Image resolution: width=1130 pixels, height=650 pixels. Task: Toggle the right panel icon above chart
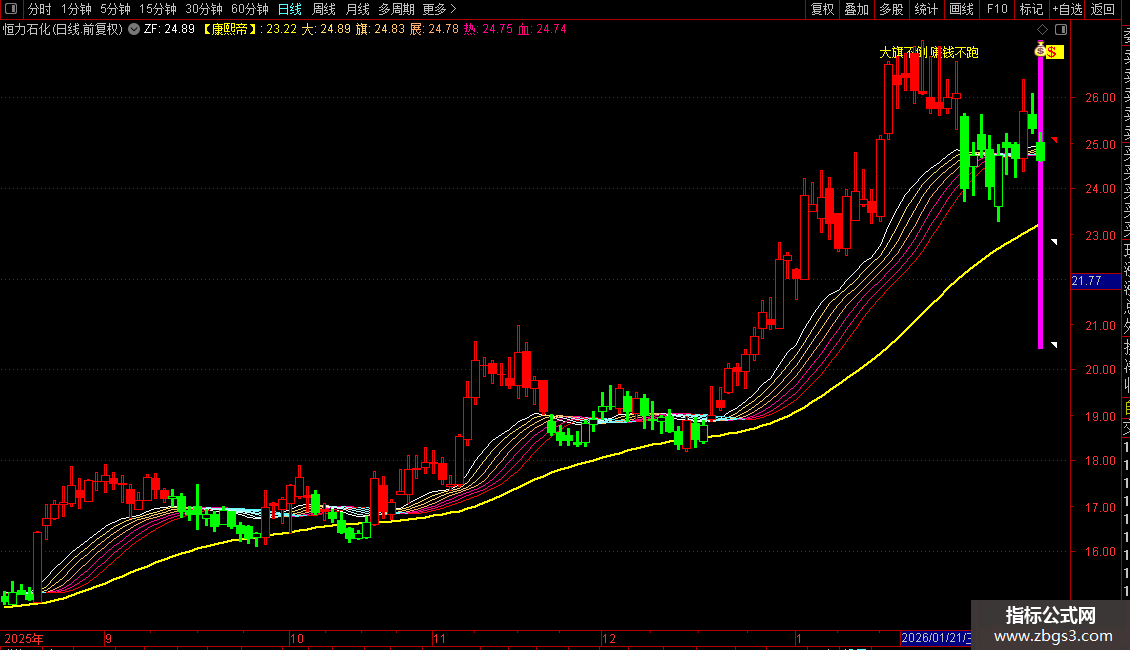[x=1061, y=29]
